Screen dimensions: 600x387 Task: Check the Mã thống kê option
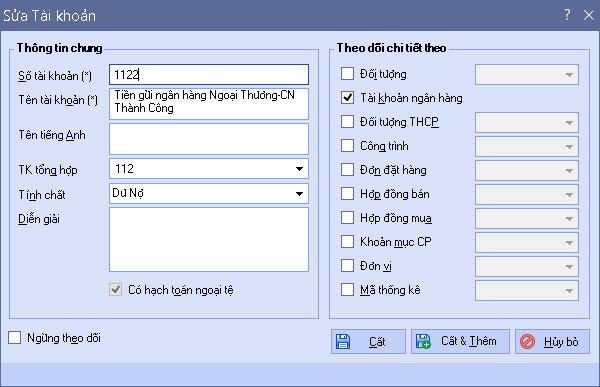click(x=347, y=290)
